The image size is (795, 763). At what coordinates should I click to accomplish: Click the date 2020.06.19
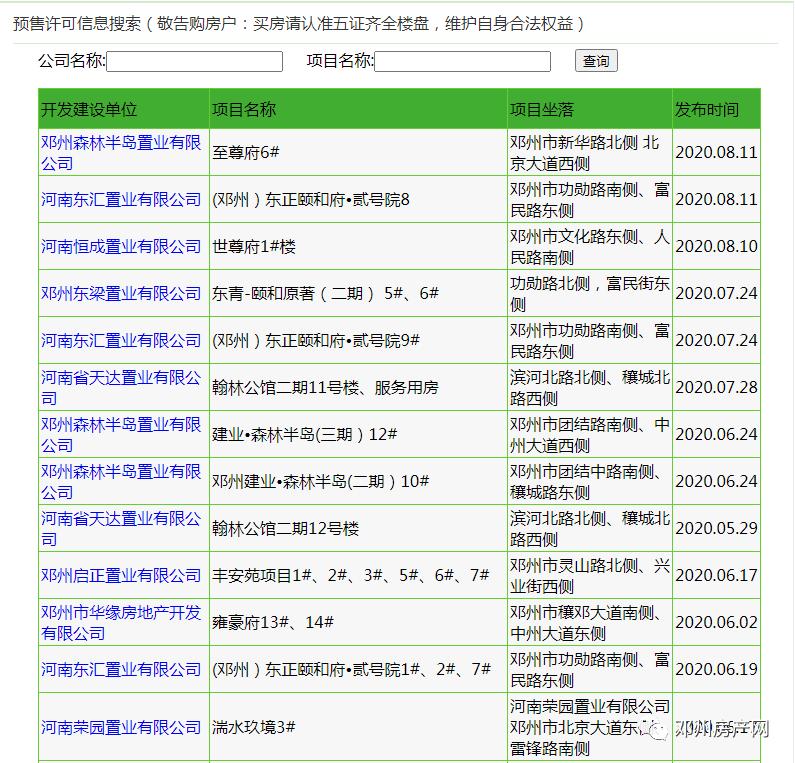[x=716, y=669]
